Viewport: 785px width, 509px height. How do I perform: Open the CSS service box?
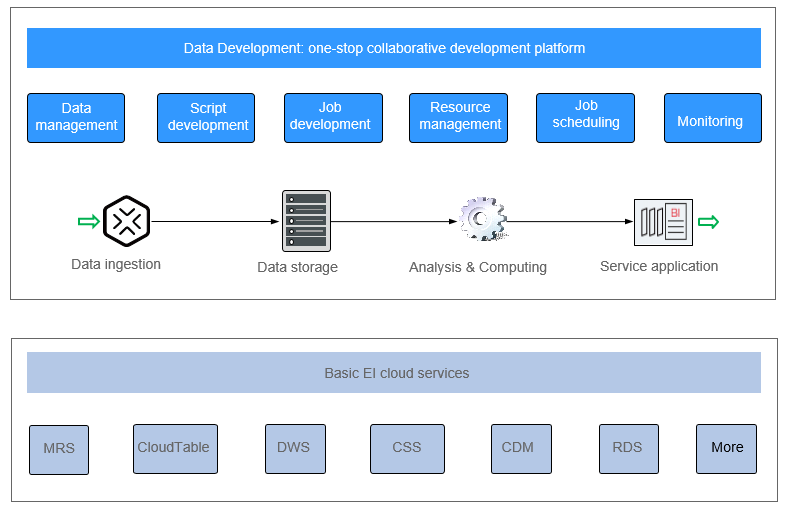click(406, 448)
